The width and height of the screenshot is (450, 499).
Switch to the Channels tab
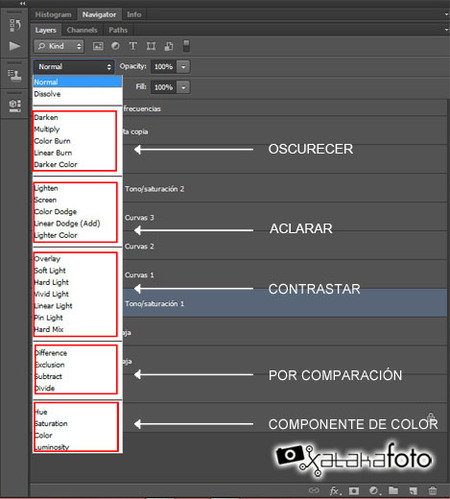pyautogui.click(x=82, y=30)
